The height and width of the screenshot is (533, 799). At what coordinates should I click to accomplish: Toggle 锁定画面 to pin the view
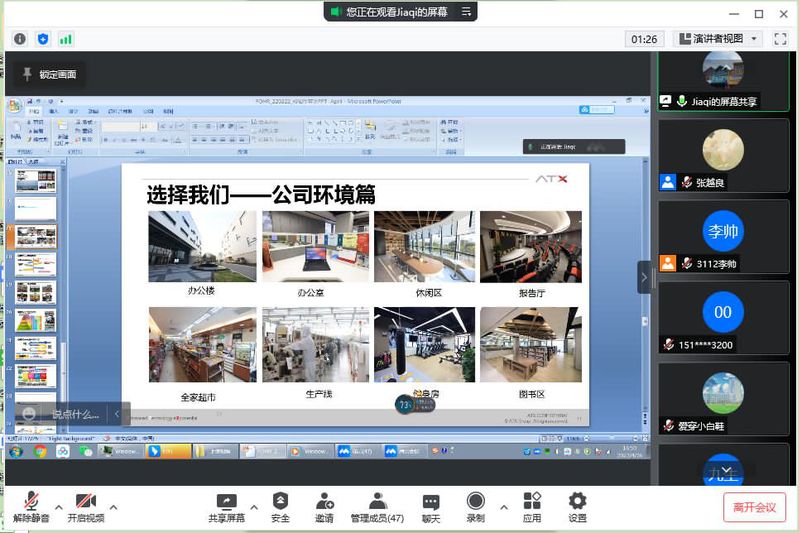click(48, 74)
